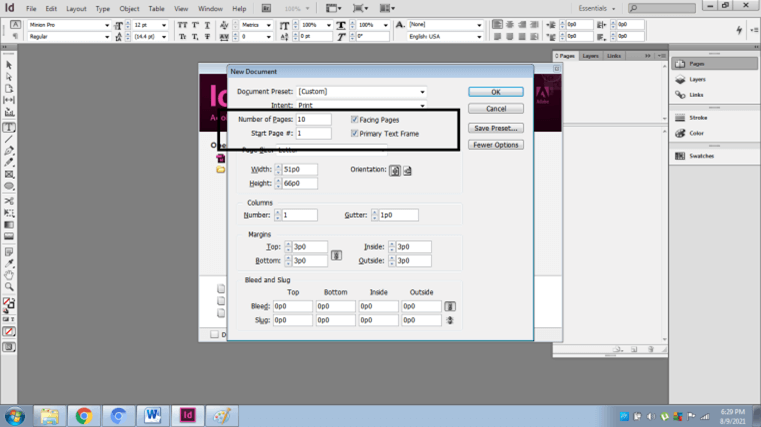Open the Layout menu
761x427 pixels.
coord(76,9)
